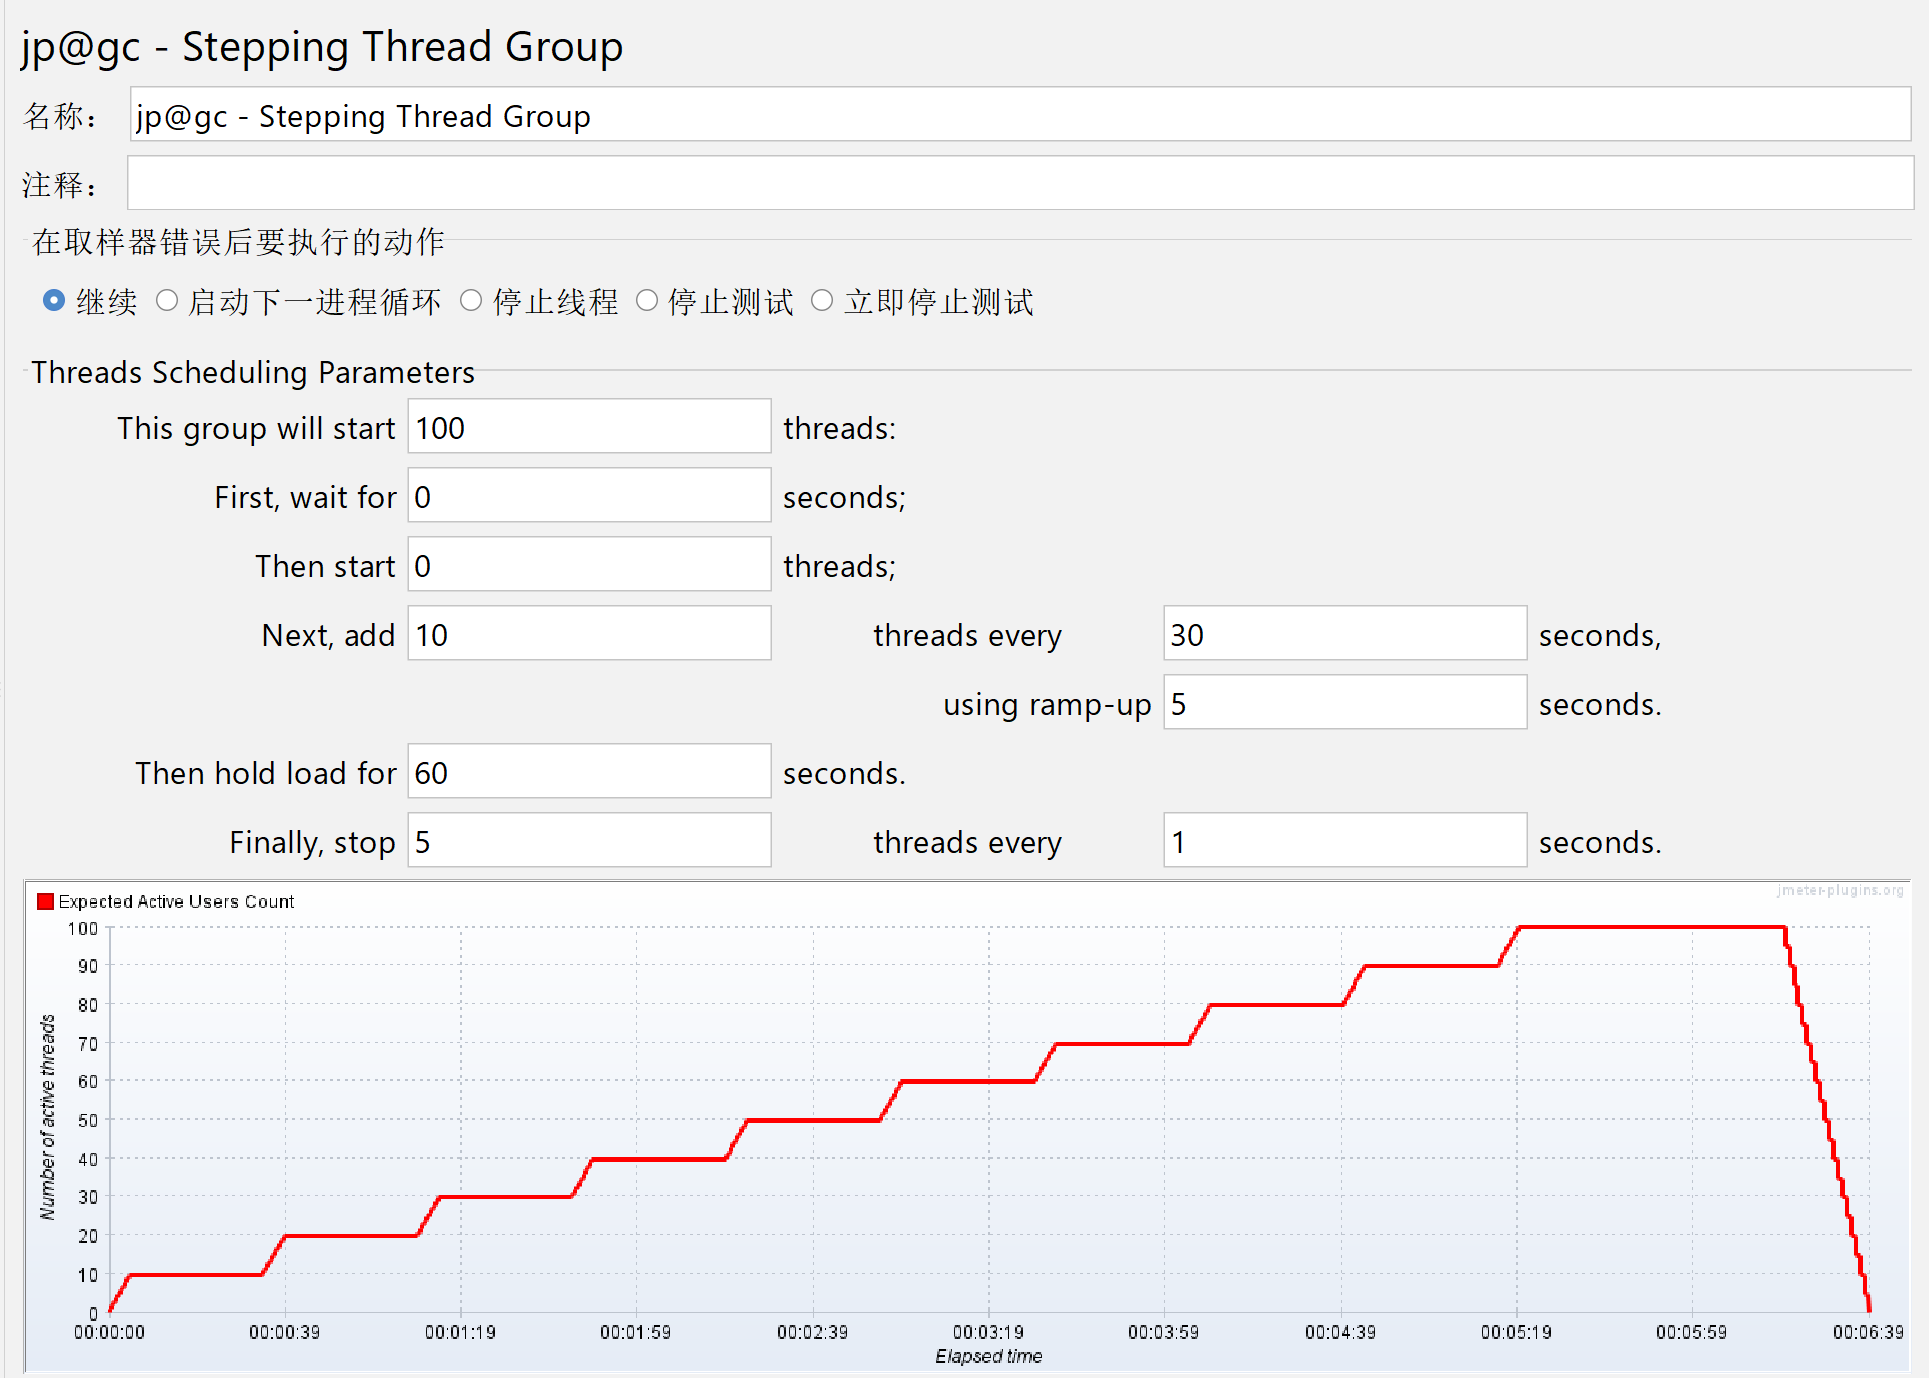Viewport: 1929px width, 1378px height.
Task: Choose 立即停止测试 radio option
Action: [x=822, y=301]
